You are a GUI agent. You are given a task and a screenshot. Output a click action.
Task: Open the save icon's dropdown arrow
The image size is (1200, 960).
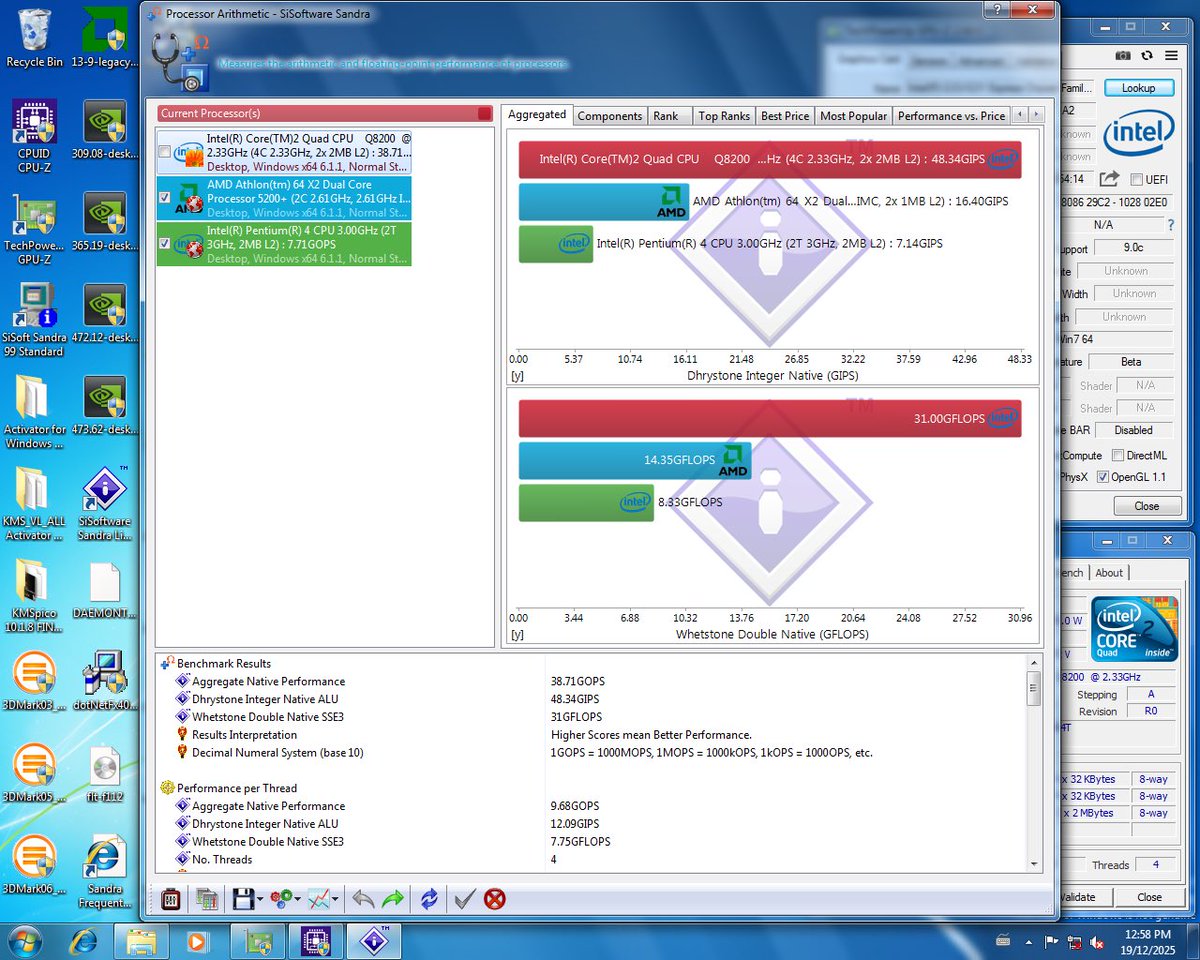260,900
